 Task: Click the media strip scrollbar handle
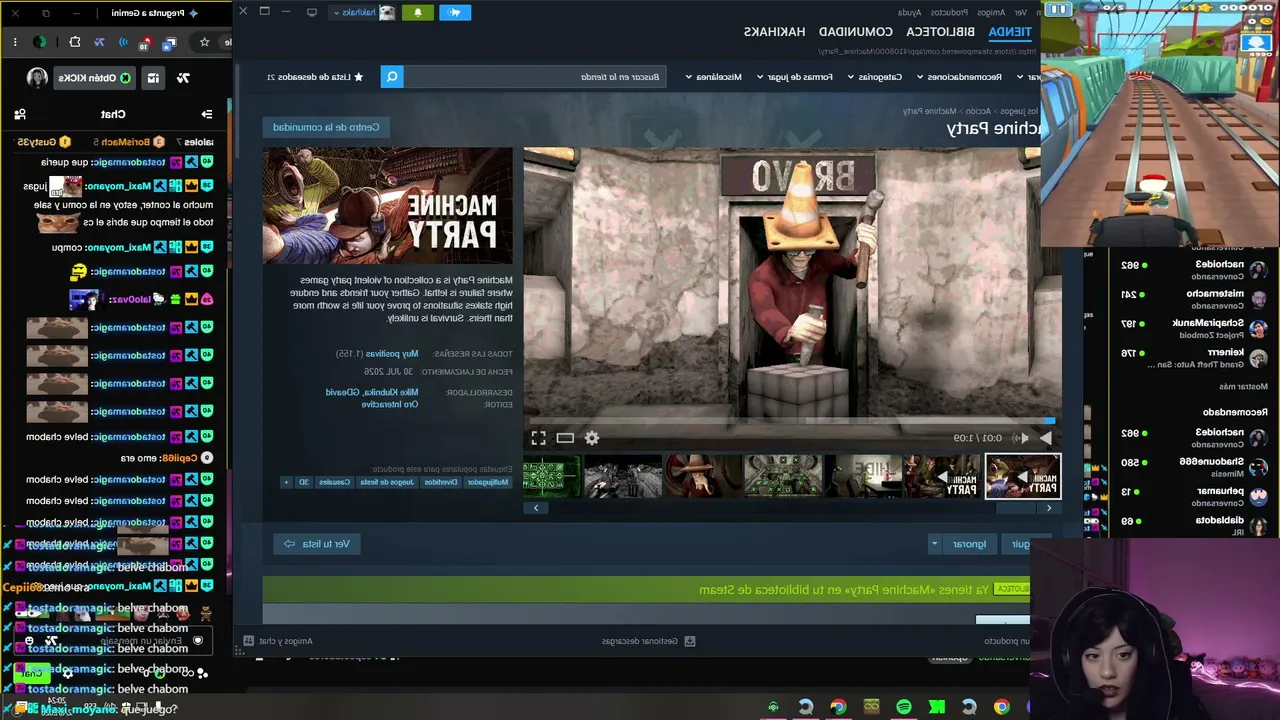click(1017, 508)
